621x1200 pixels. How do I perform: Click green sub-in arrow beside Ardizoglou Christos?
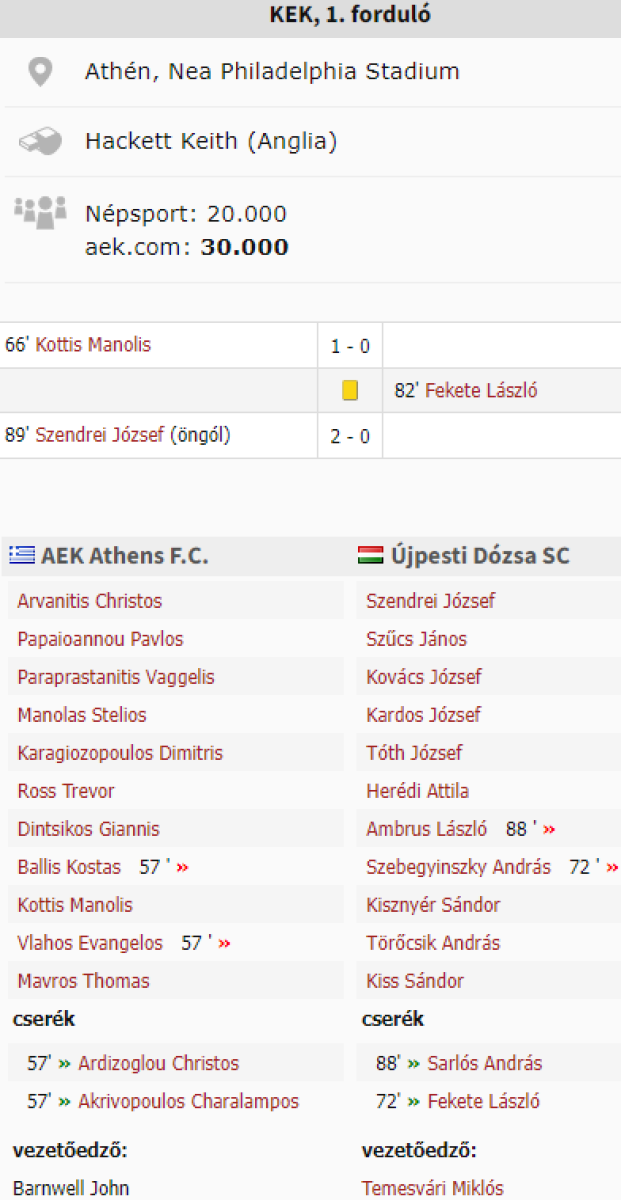[65, 1064]
